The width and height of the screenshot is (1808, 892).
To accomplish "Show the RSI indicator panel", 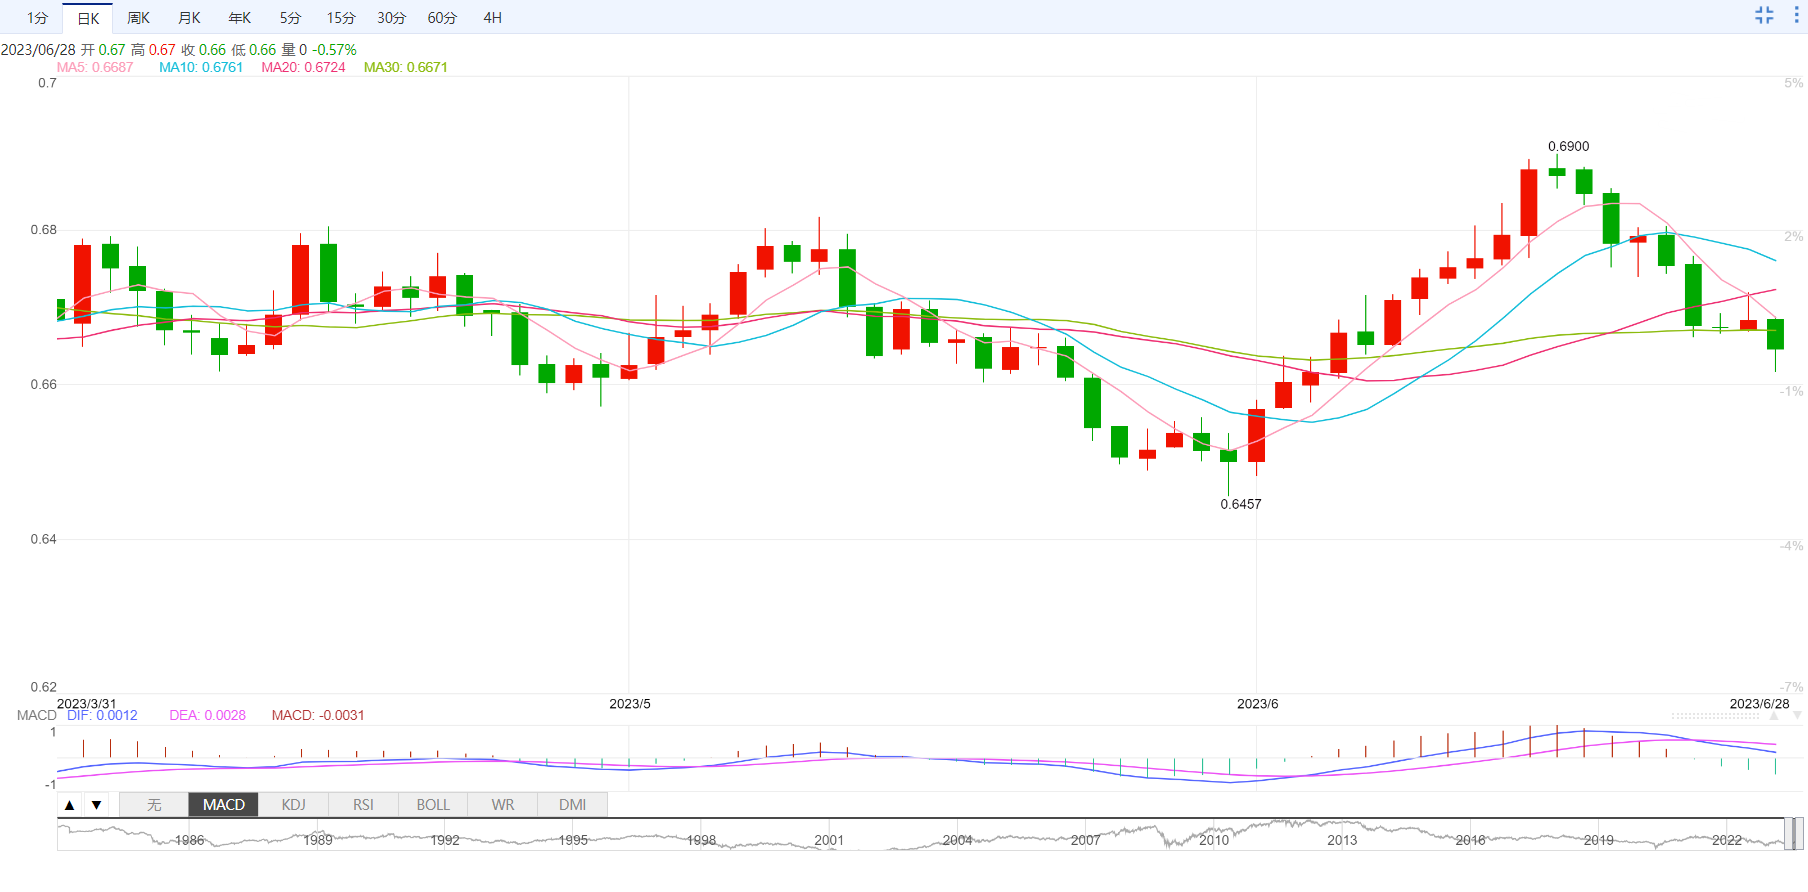I will click(363, 805).
